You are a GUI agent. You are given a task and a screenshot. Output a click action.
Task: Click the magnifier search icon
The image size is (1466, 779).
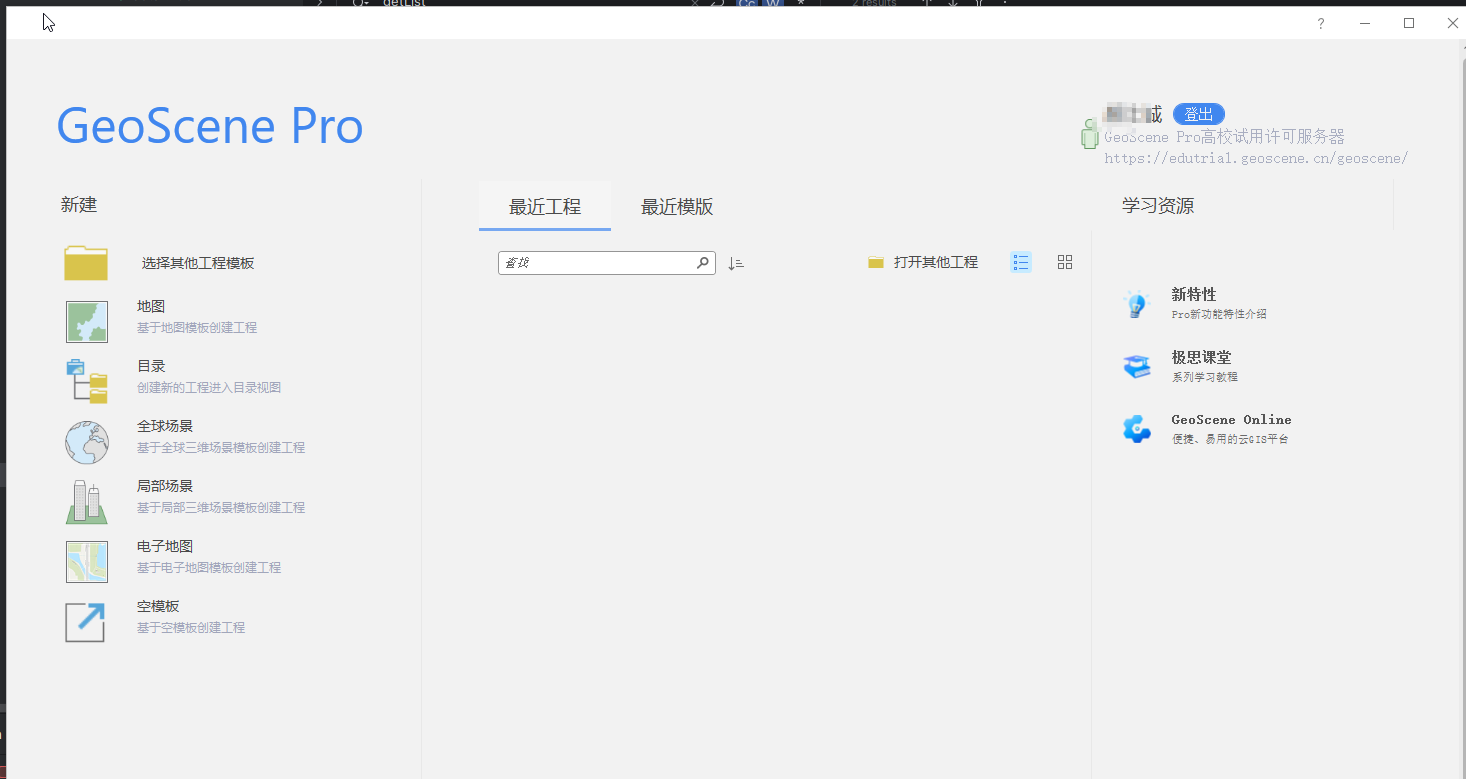(704, 263)
